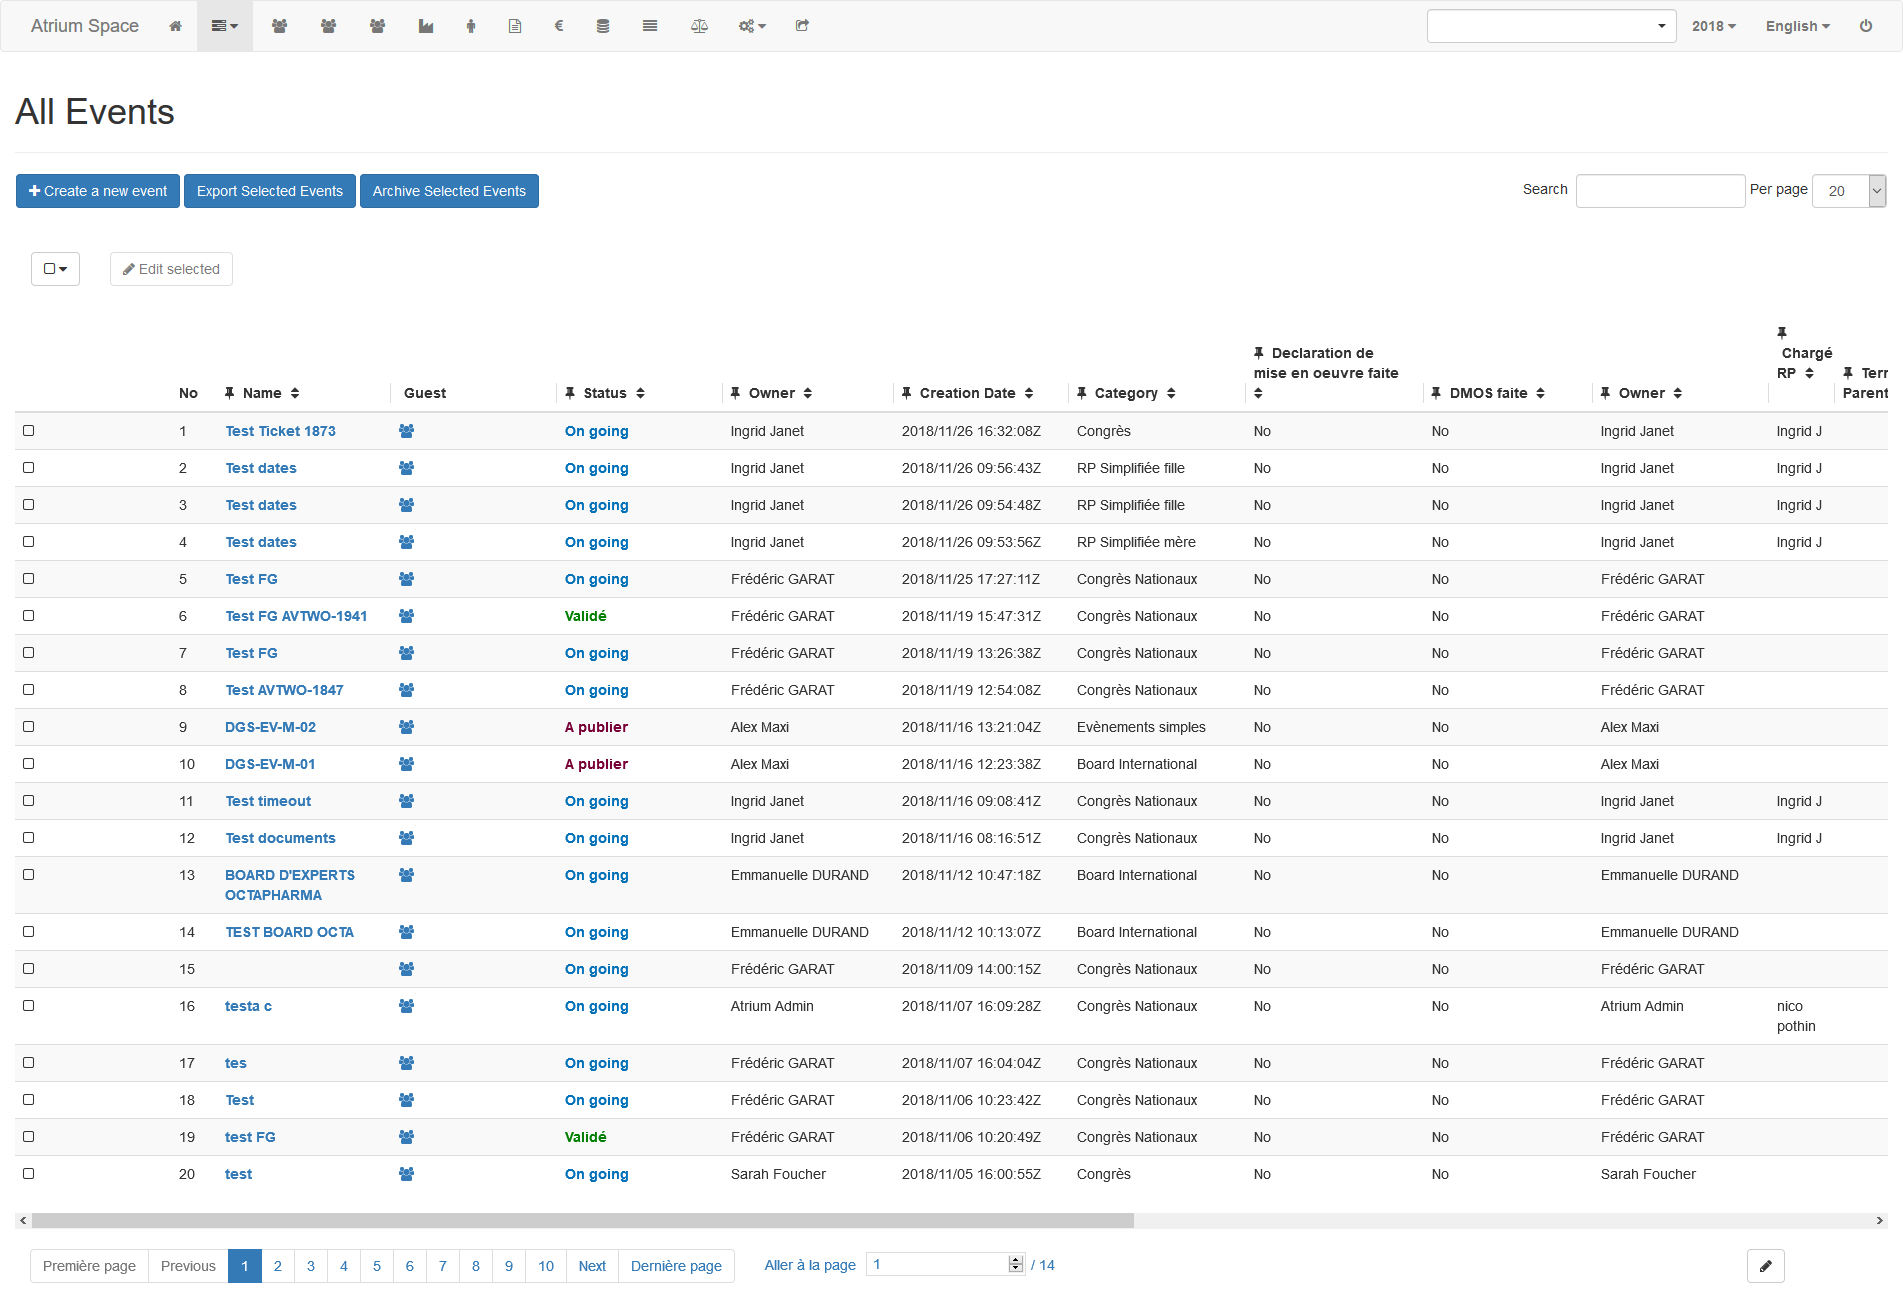Open the factory/industry icon in navbar
Viewport: 1903px width, 1303px height.
click(426, 26)
